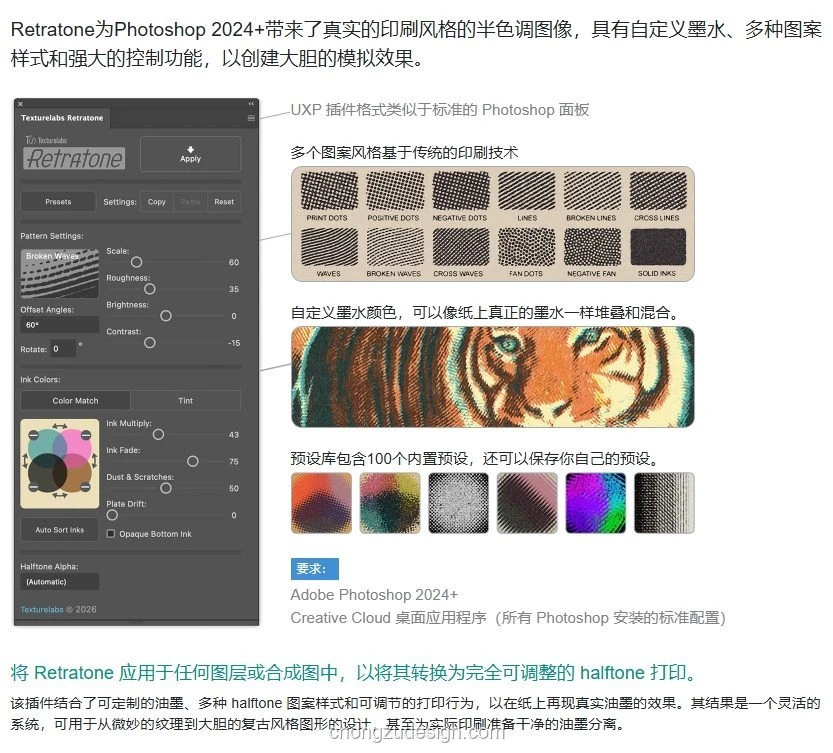
Task: Reset the settings
Action: pos(224,202)
